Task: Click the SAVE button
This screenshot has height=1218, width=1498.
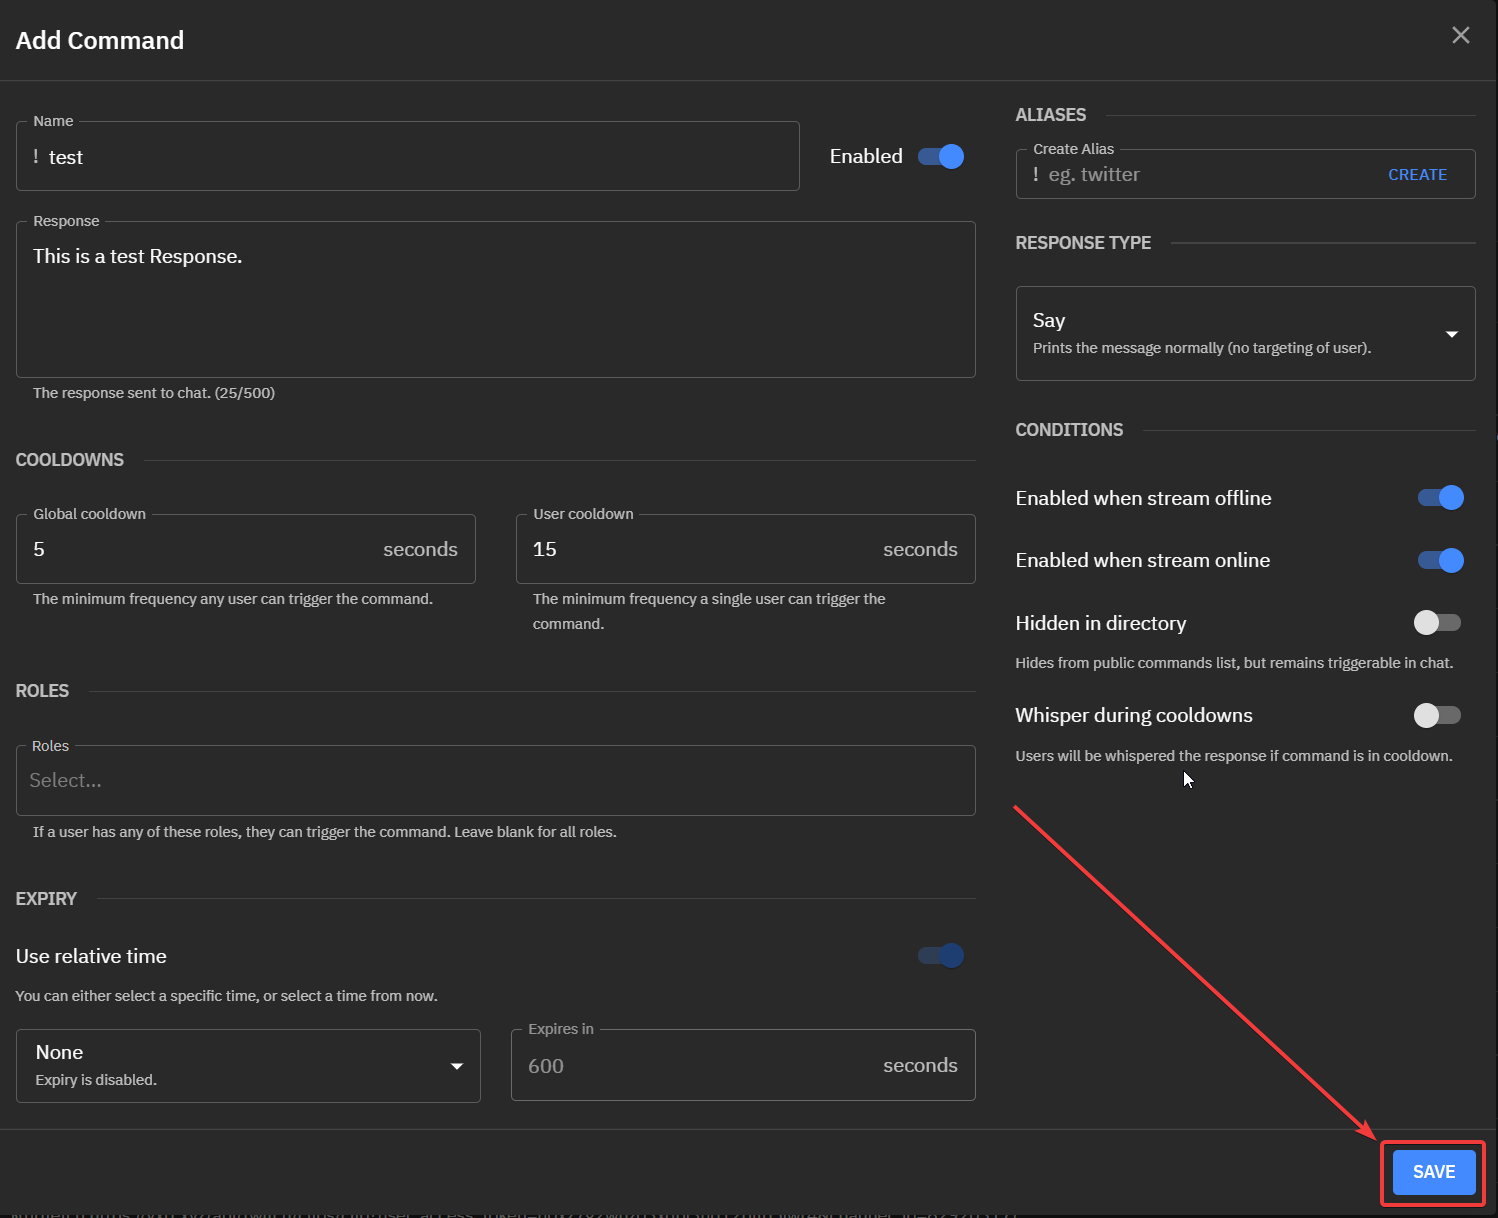Action: (x=1433, y=1172)
